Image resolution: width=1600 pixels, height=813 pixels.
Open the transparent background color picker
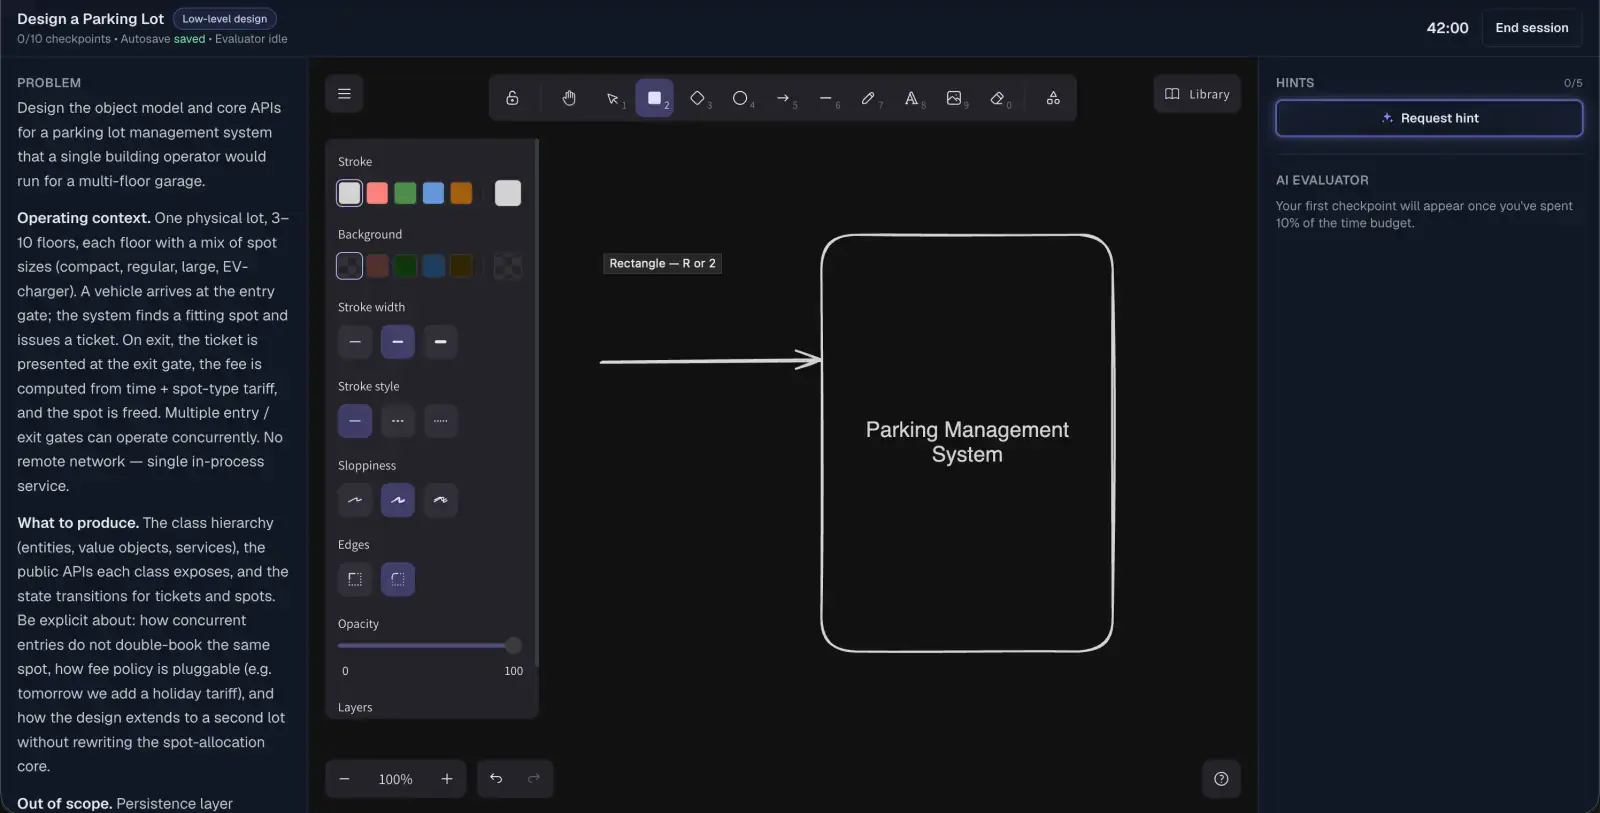pyautogui.click(x=508, y=266)
